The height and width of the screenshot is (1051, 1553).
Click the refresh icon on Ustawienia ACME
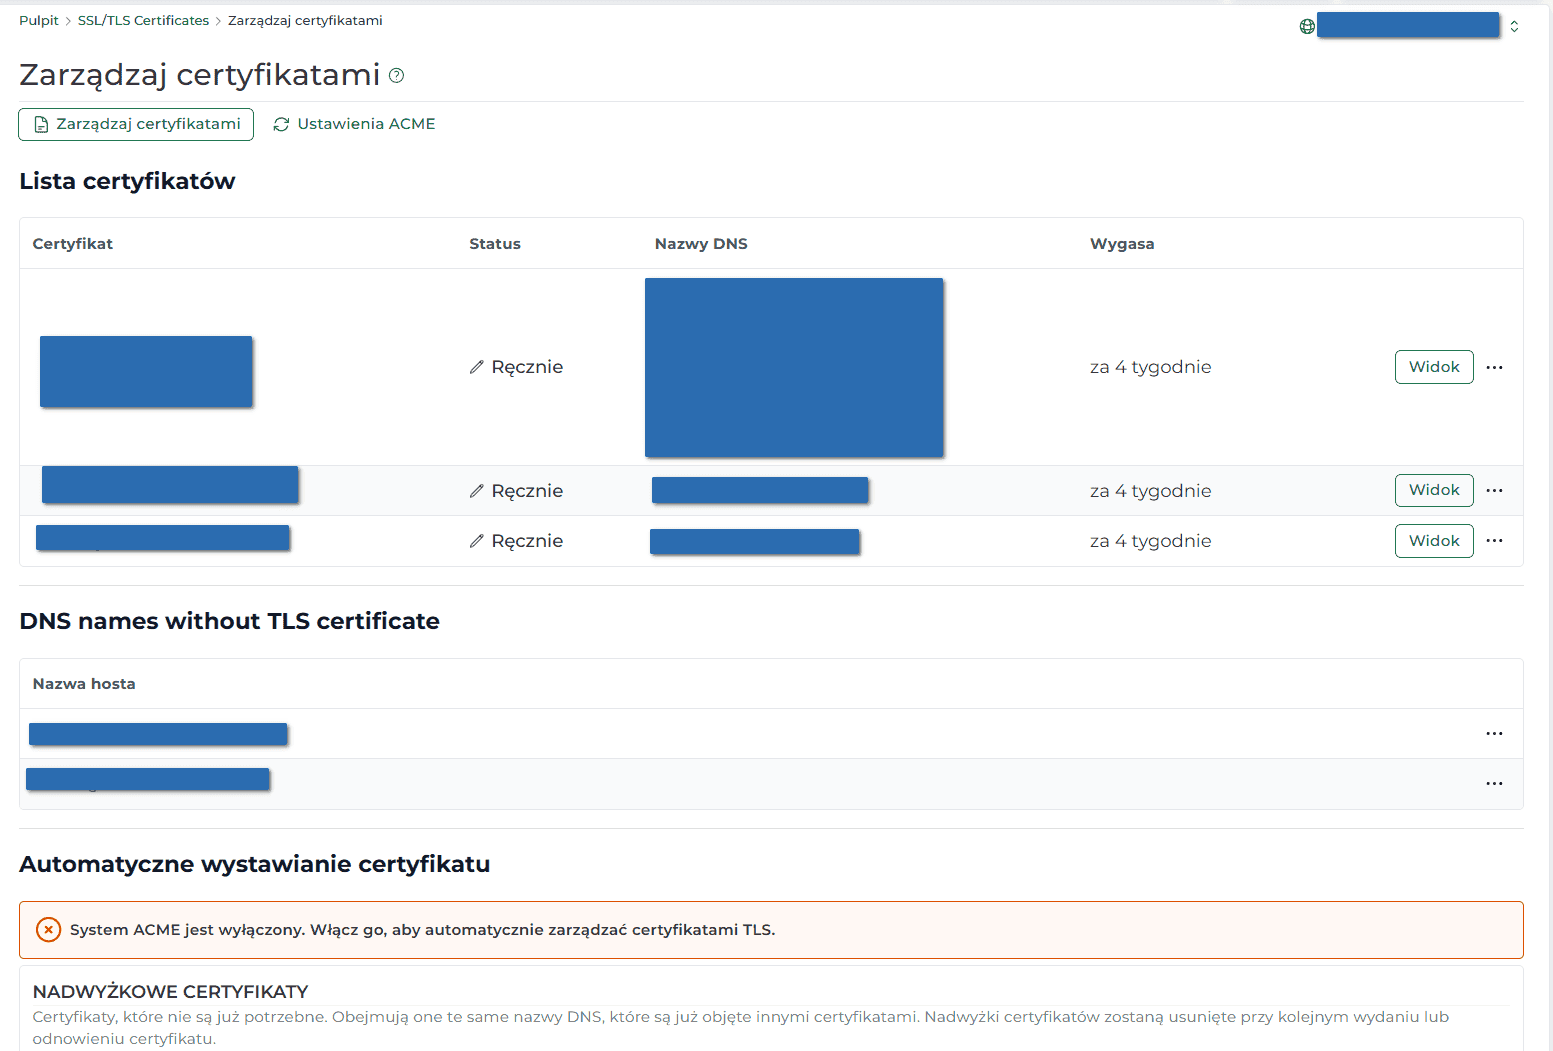point(281,124)
